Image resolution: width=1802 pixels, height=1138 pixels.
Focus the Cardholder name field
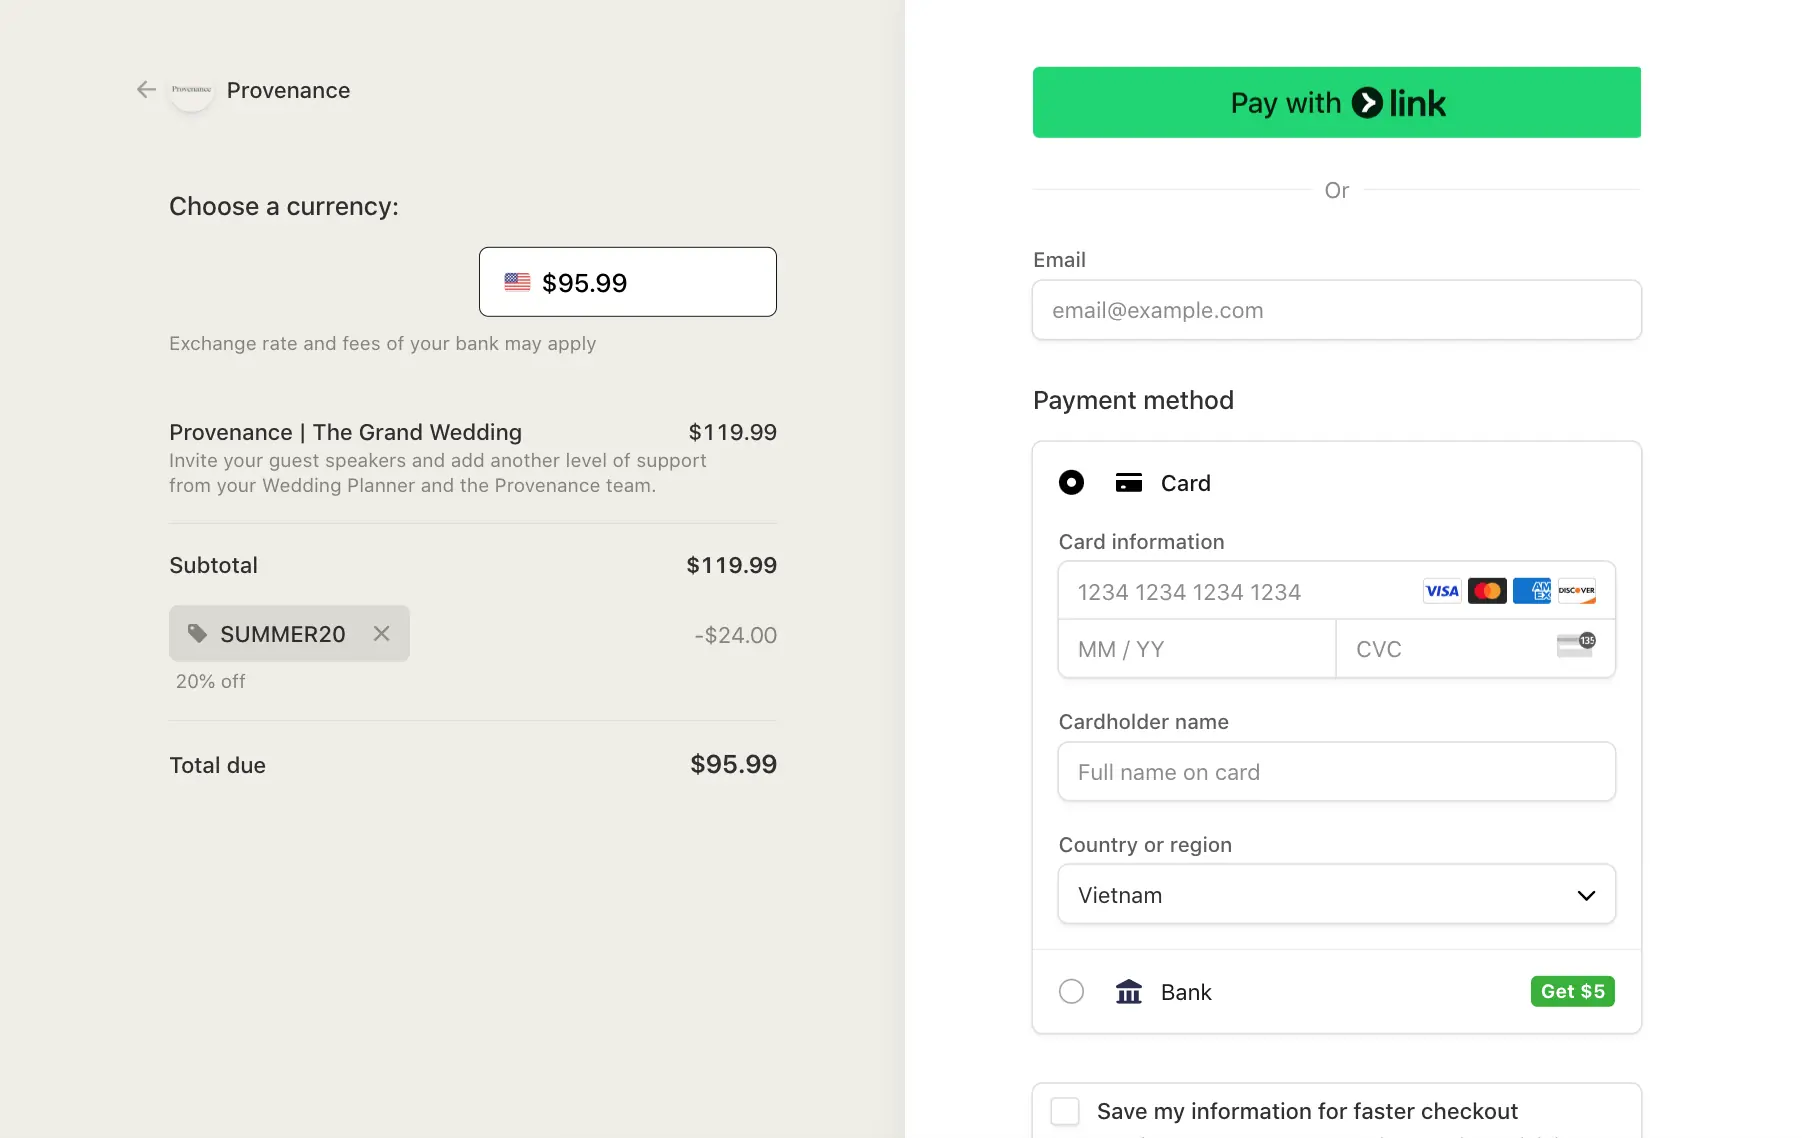pyautogui.click(x=1337, y=772)
